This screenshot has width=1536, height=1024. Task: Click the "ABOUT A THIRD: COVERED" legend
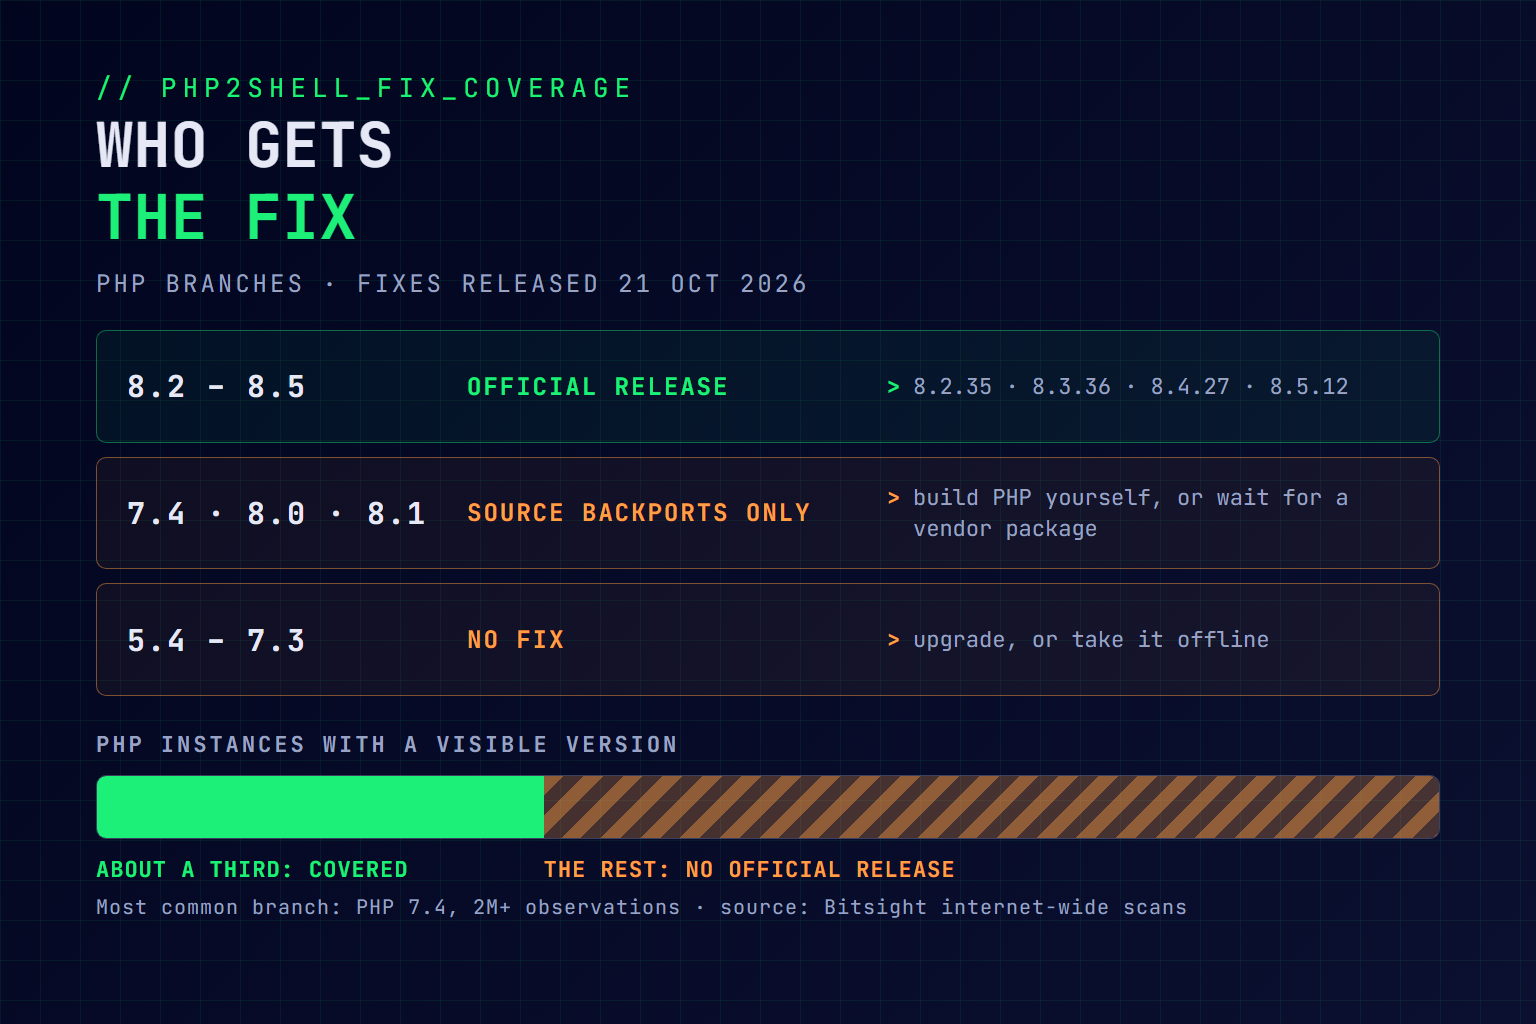coord(252,870)
